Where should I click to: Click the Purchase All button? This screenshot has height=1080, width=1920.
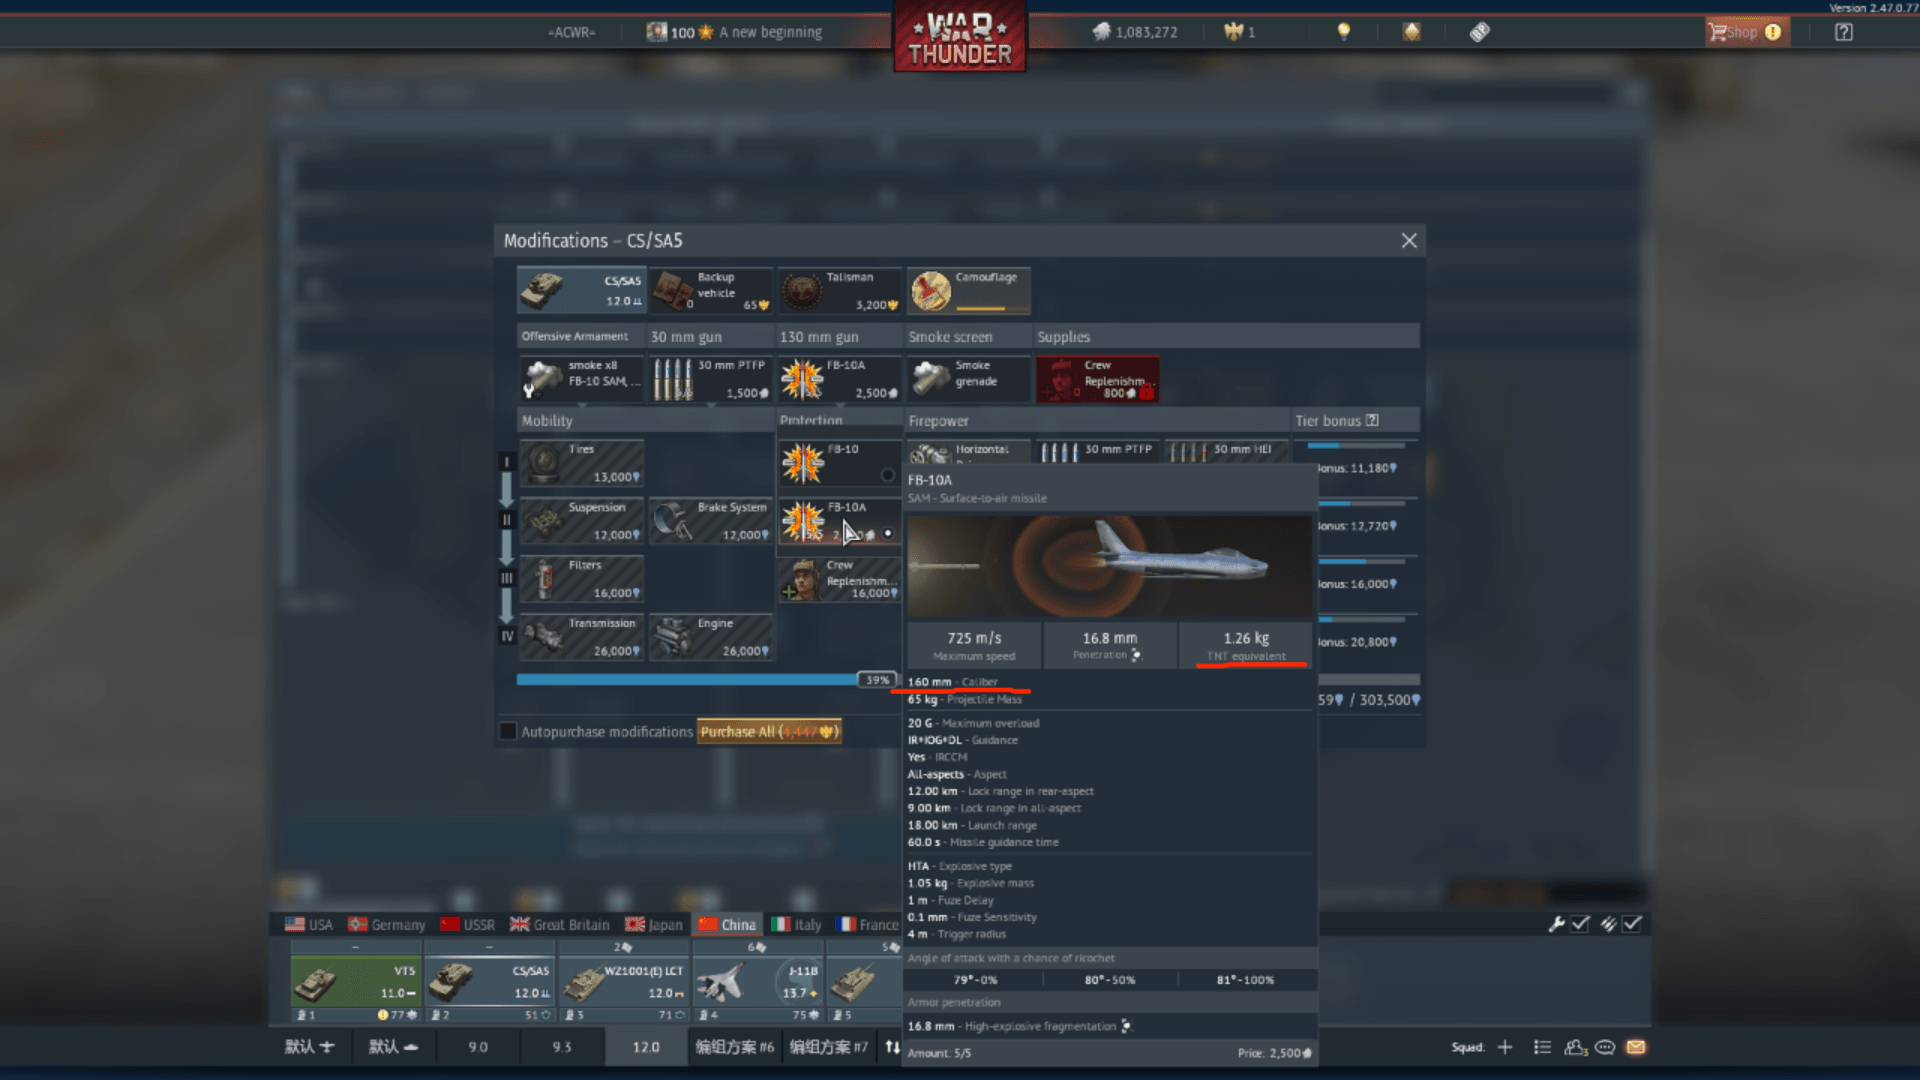[x=769, y=731]
